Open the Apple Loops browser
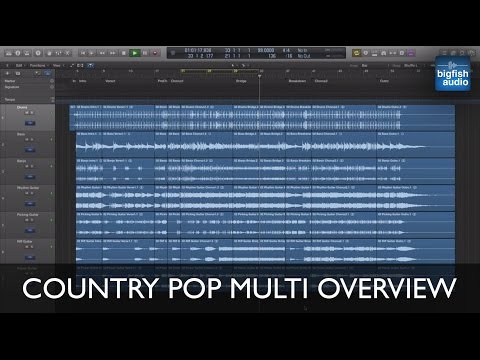The height and width of the screenshot is (360, 480). [462, 53]
